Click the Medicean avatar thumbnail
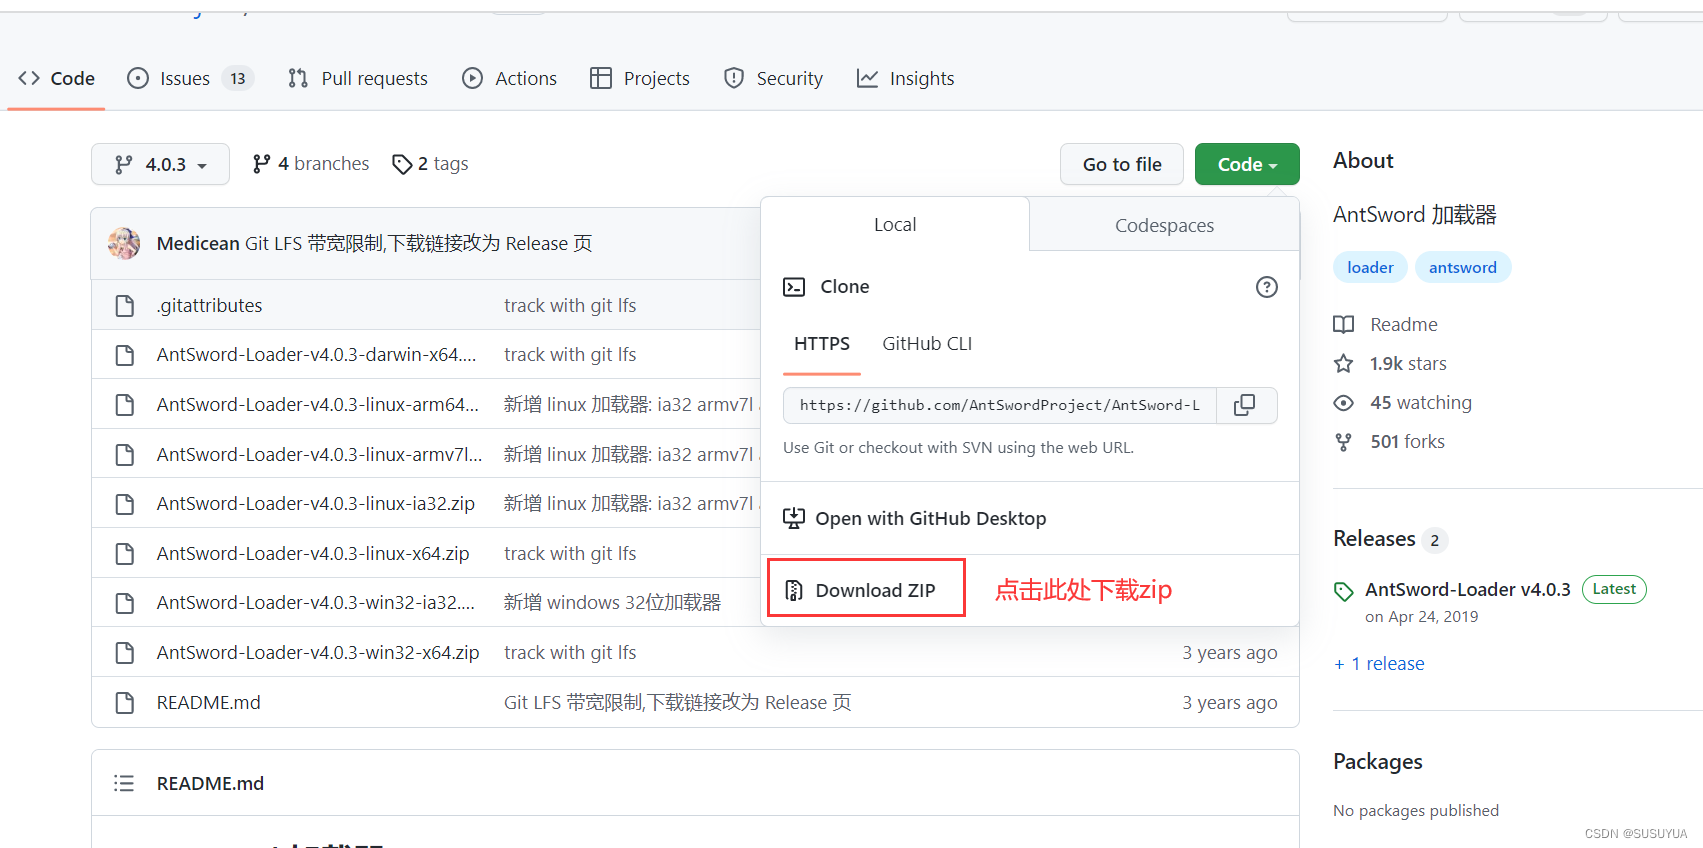This screenshot has height=848, width=1703. tap(124, 243)
